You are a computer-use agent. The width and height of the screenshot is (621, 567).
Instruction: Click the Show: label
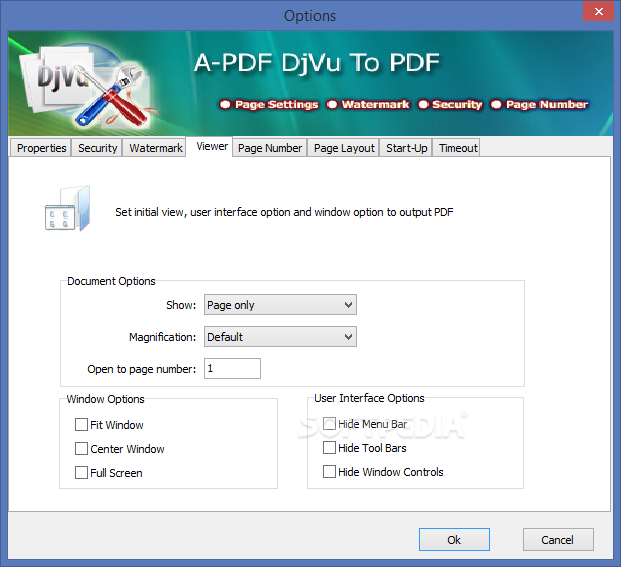point(181,305)
